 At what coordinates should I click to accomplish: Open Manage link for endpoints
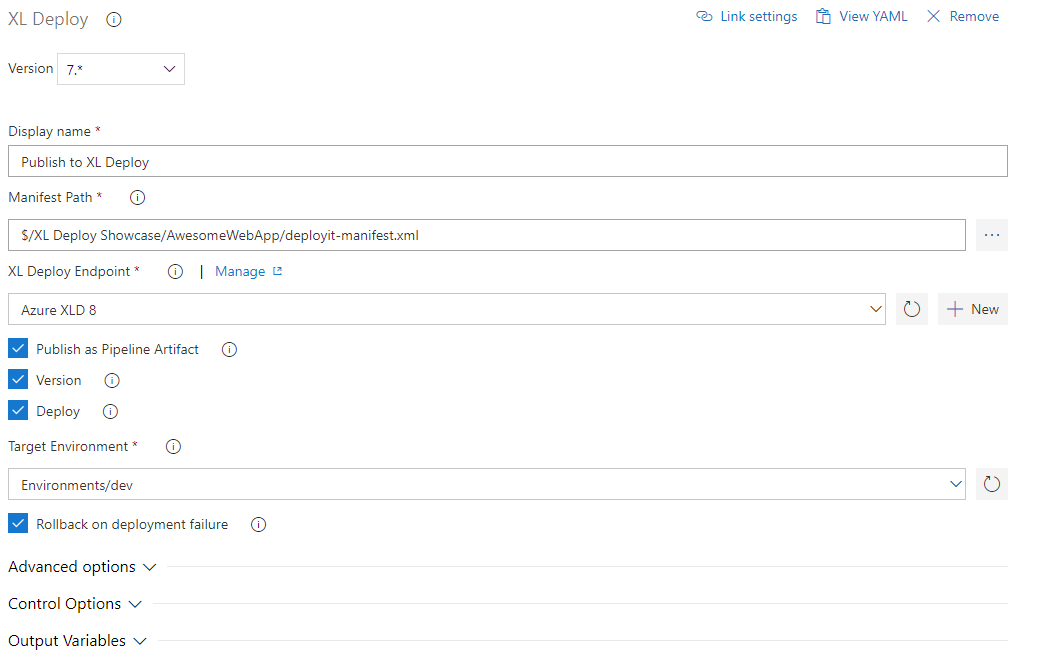point(241,271)
